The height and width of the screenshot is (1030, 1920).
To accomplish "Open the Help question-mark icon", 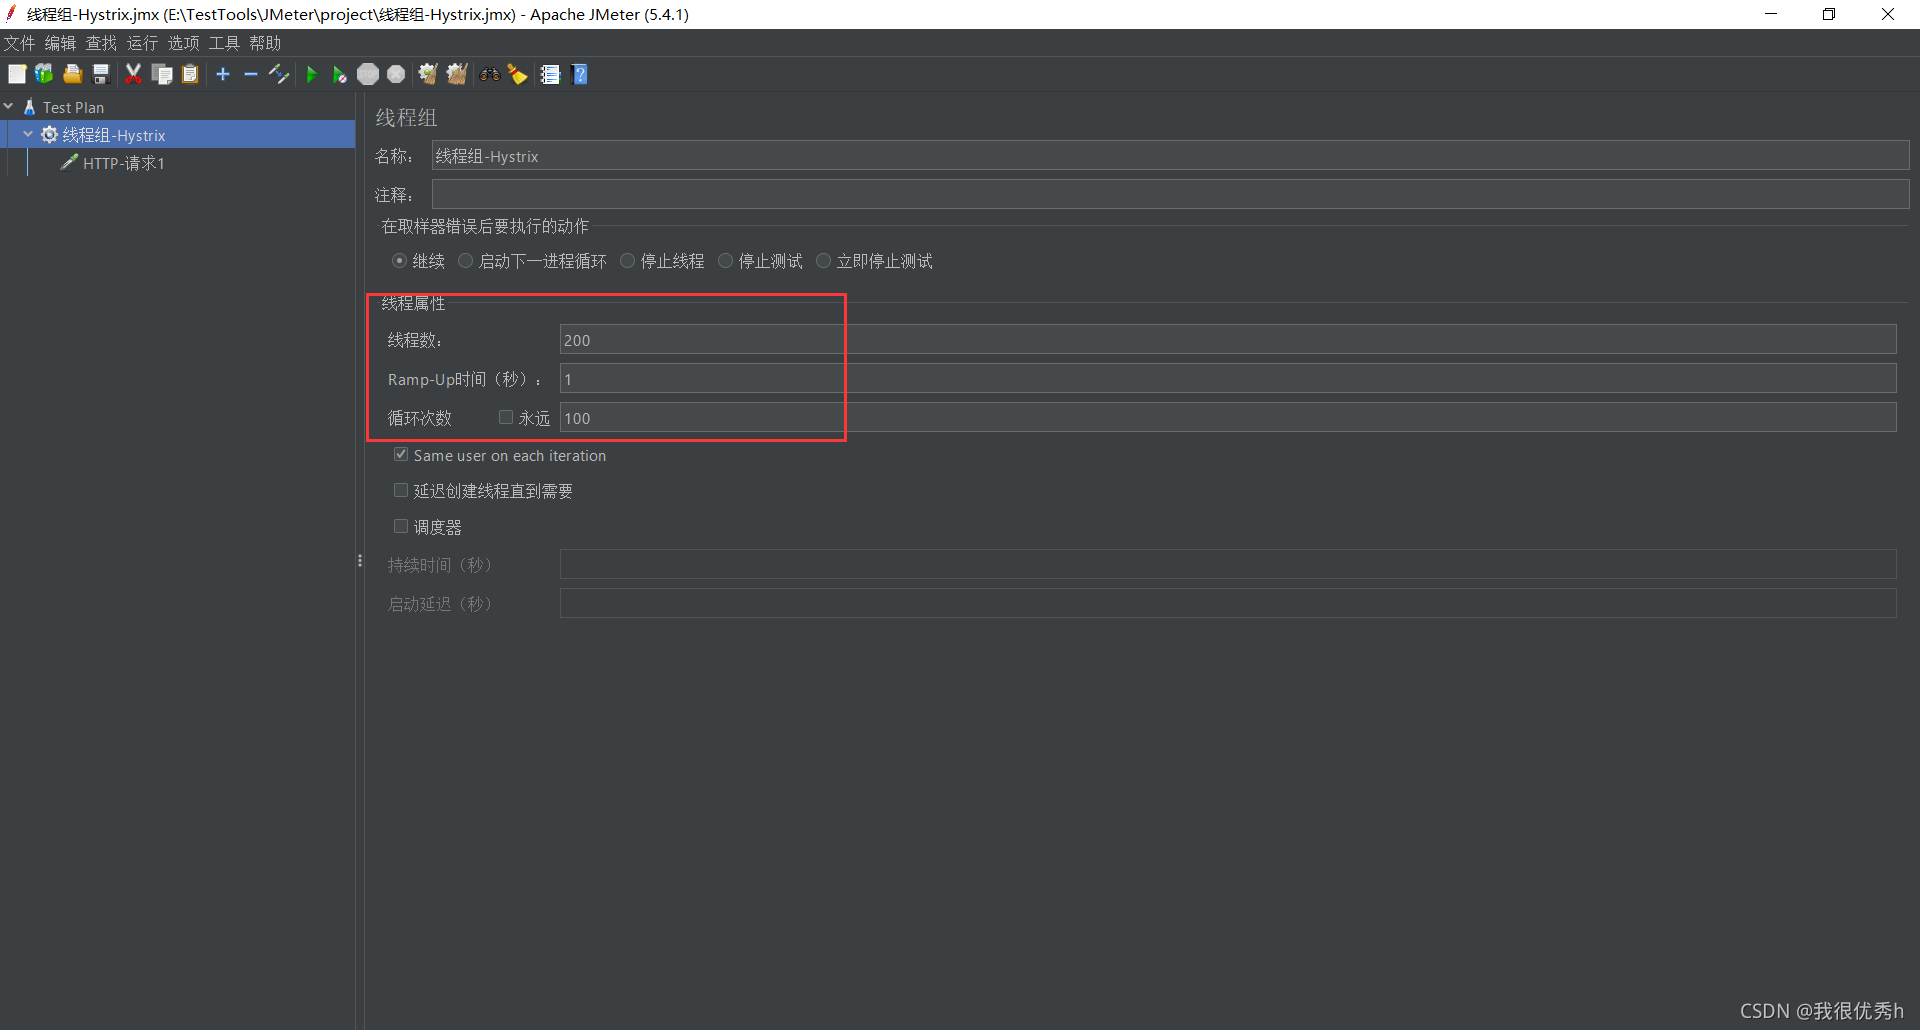I will pos(579,74).
